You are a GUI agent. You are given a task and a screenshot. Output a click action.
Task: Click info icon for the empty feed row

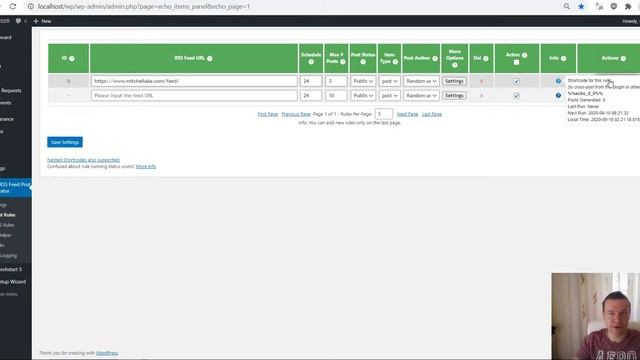[x=558, y=96]
